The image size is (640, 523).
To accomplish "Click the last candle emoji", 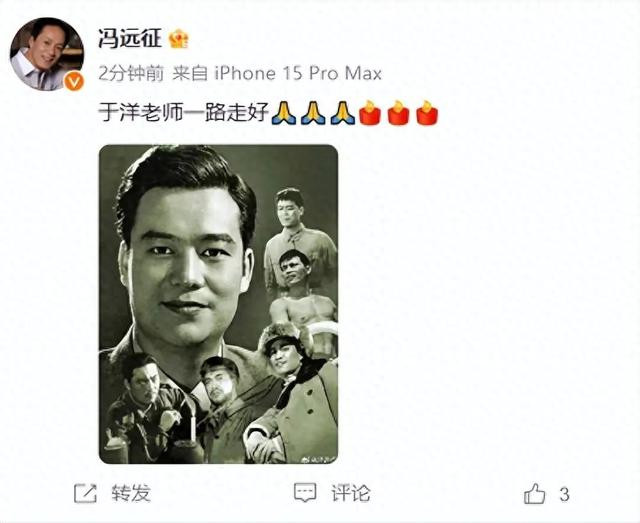I will [x=427, y=113].
